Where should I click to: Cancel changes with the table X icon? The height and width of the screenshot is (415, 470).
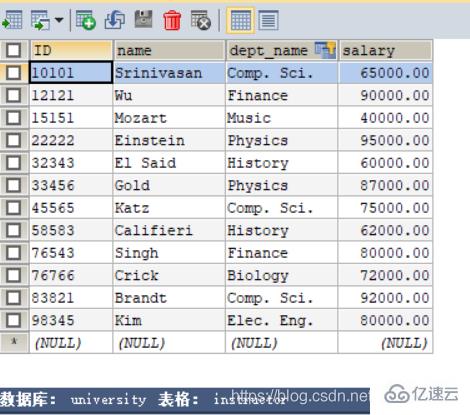201,20
